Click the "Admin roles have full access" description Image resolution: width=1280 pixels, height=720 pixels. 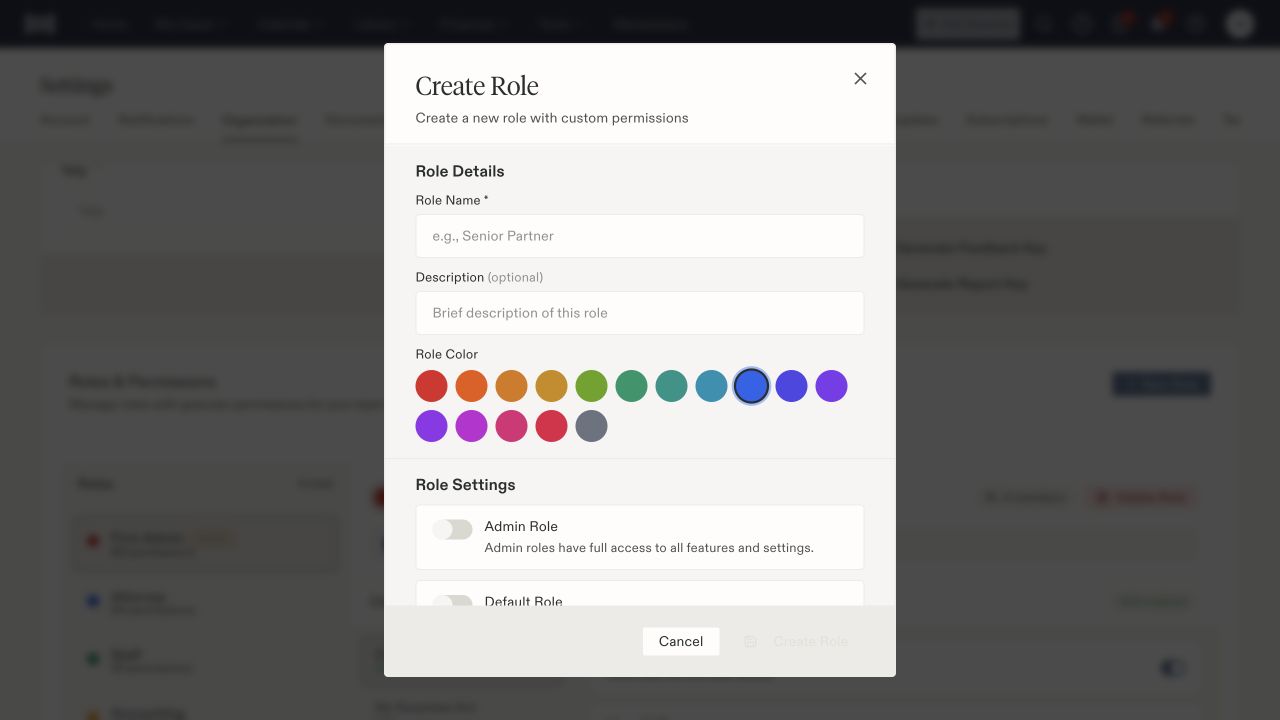(649, 548)
